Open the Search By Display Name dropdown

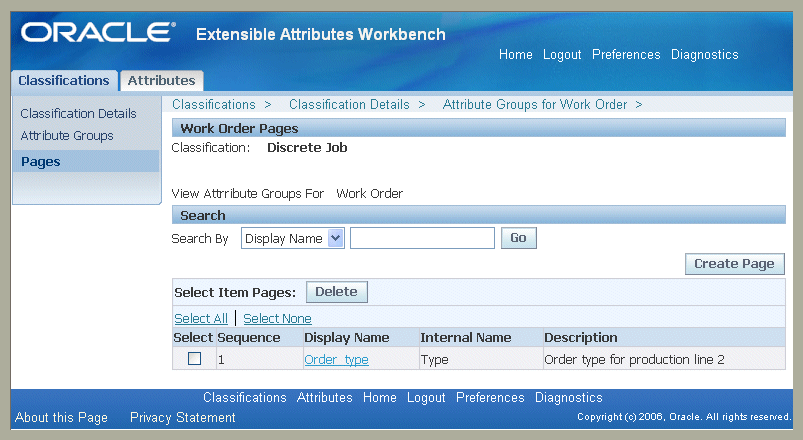point(293,238)
